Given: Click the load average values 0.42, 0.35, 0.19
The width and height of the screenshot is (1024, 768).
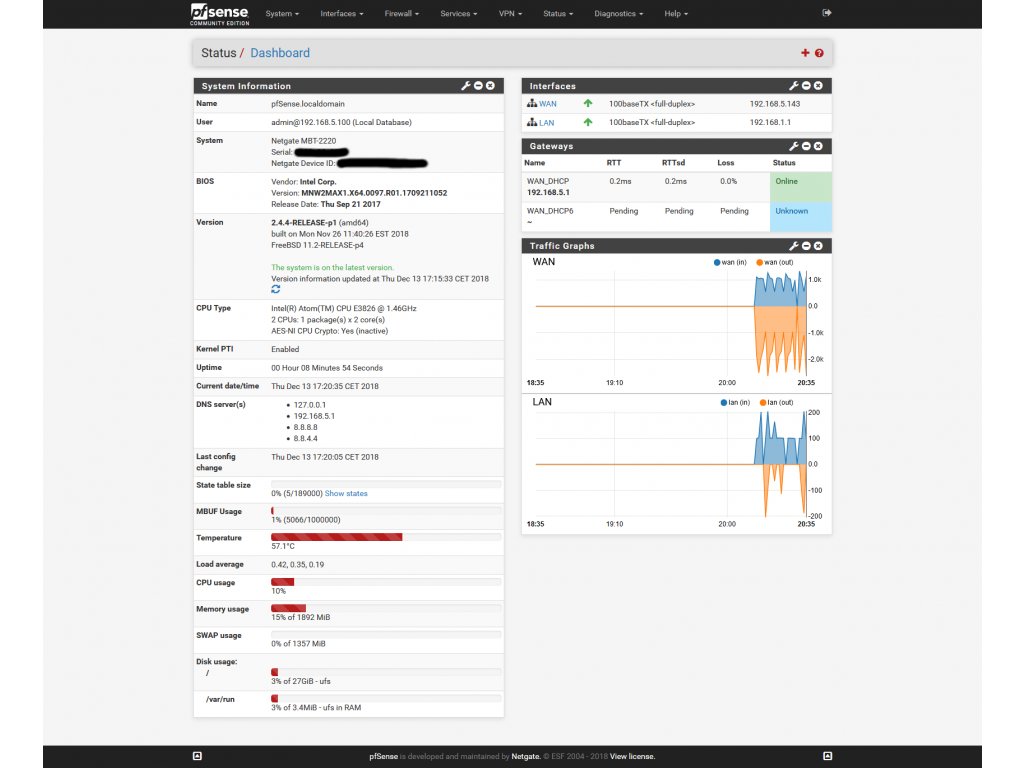Looking at the screenshot, I should (298, 565).
